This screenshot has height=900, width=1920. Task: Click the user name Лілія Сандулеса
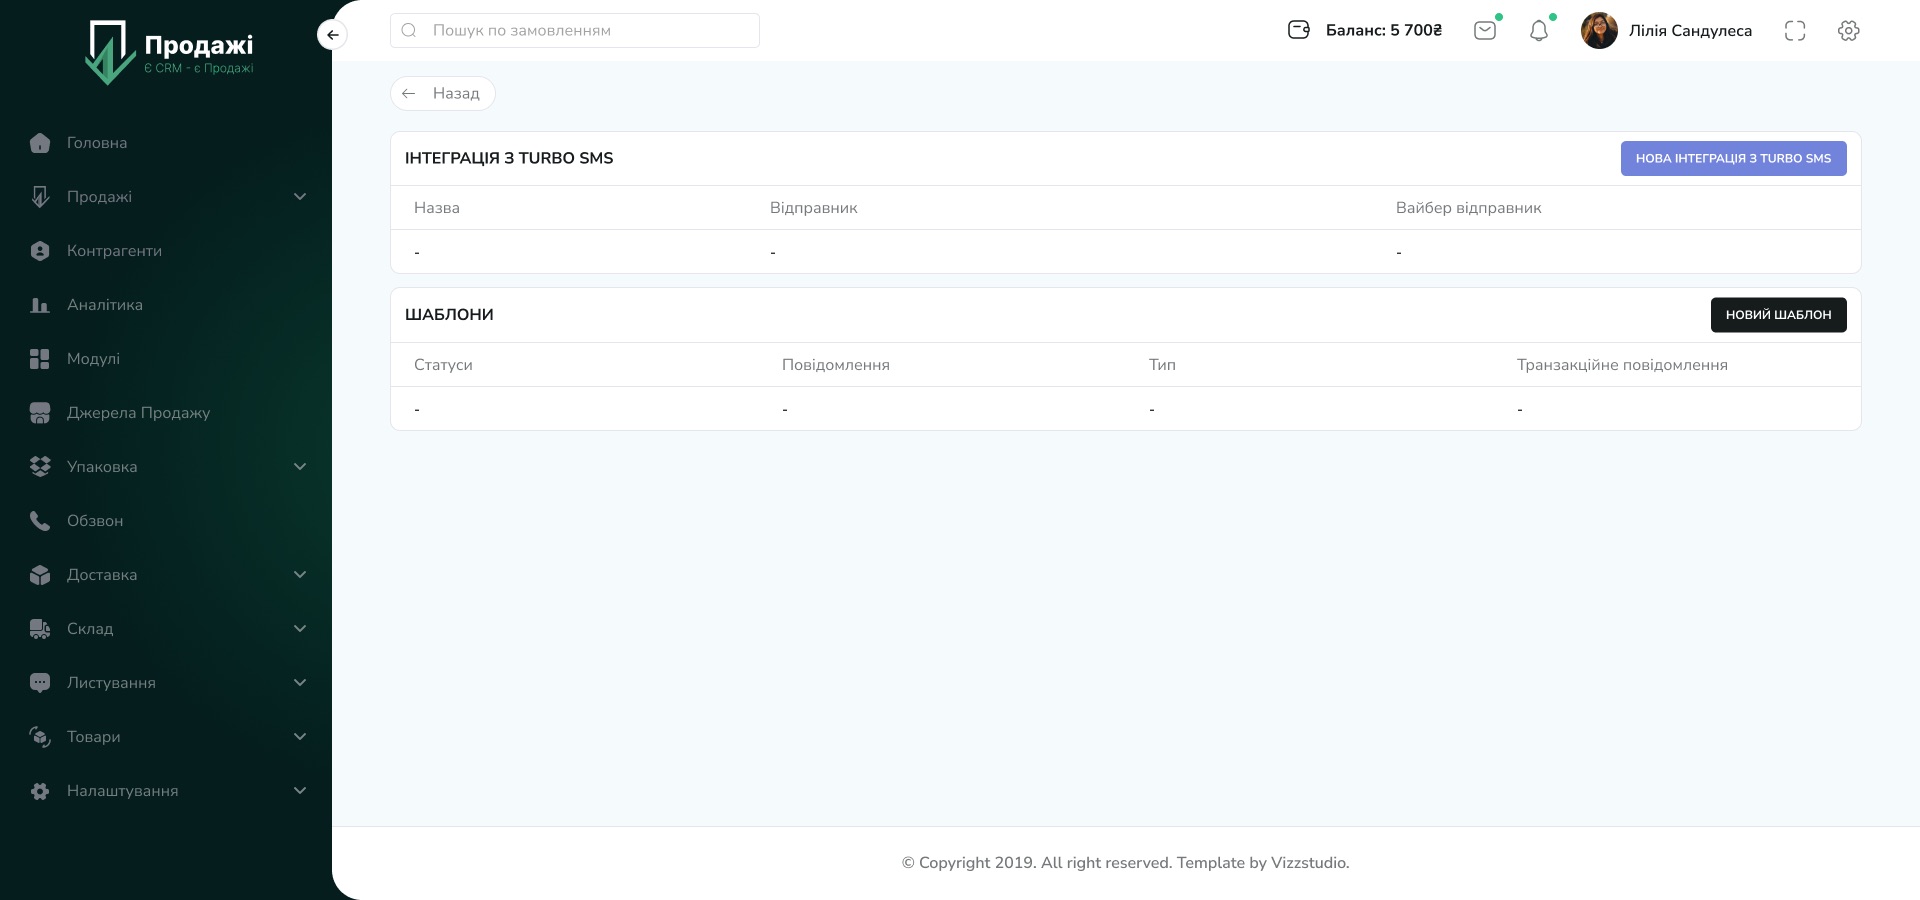pos(1690,30)
